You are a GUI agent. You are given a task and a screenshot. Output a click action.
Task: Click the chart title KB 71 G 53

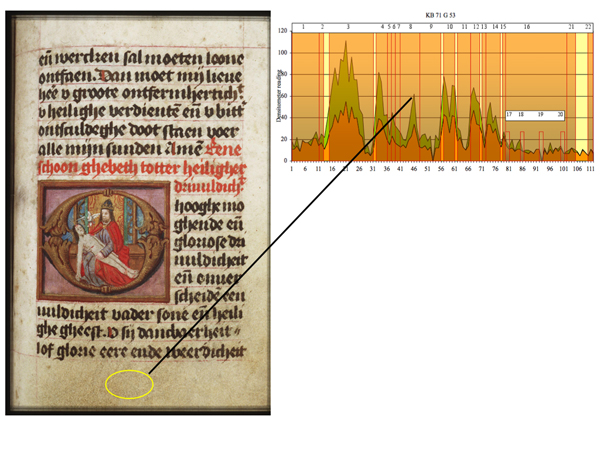pyautogui.click(x=441, y=7)
